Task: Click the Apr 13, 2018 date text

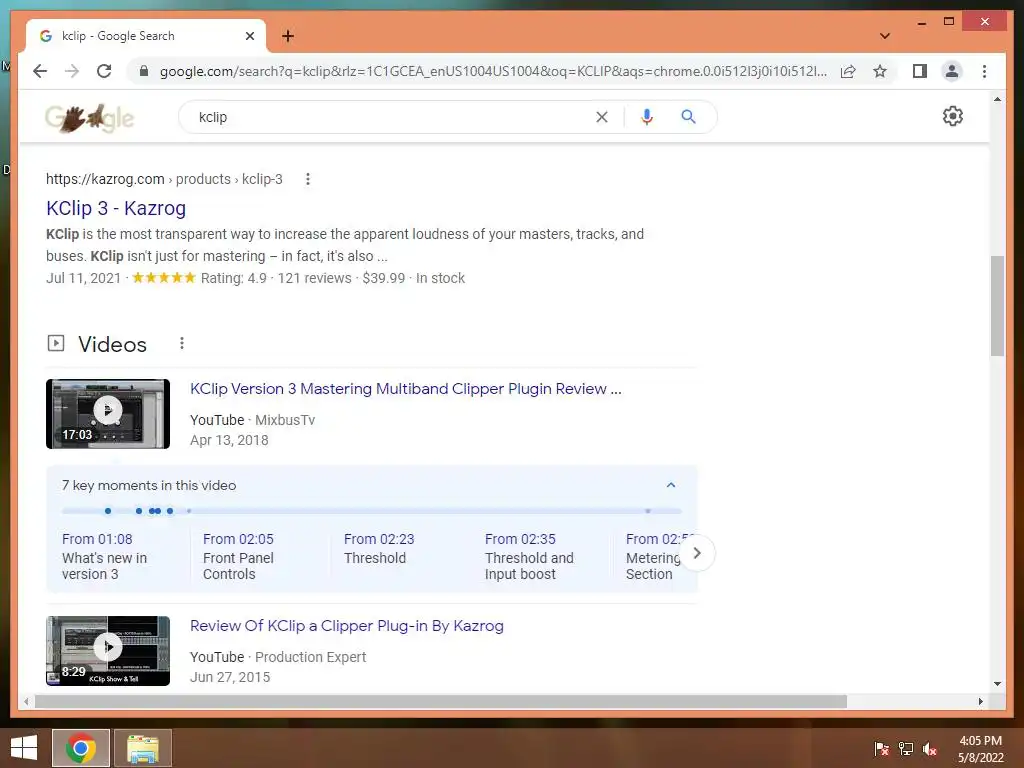Action: (x=229, y=440)
